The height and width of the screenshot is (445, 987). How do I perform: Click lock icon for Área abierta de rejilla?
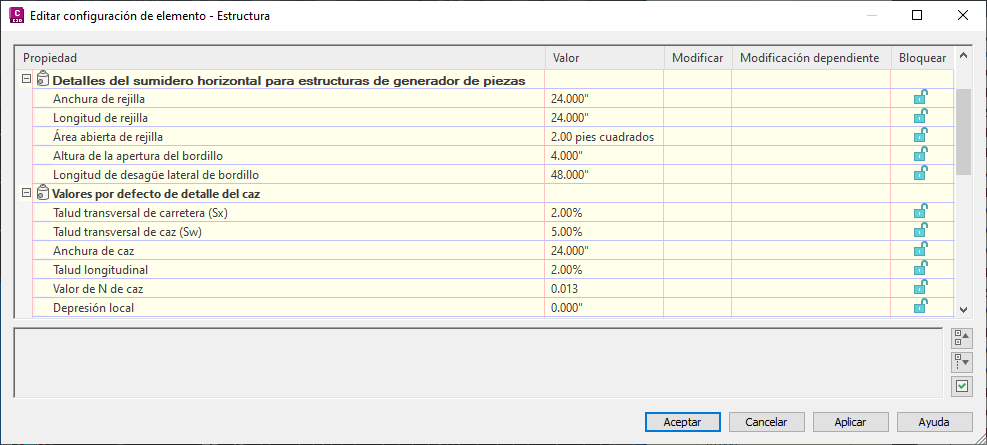coord(920,136)
